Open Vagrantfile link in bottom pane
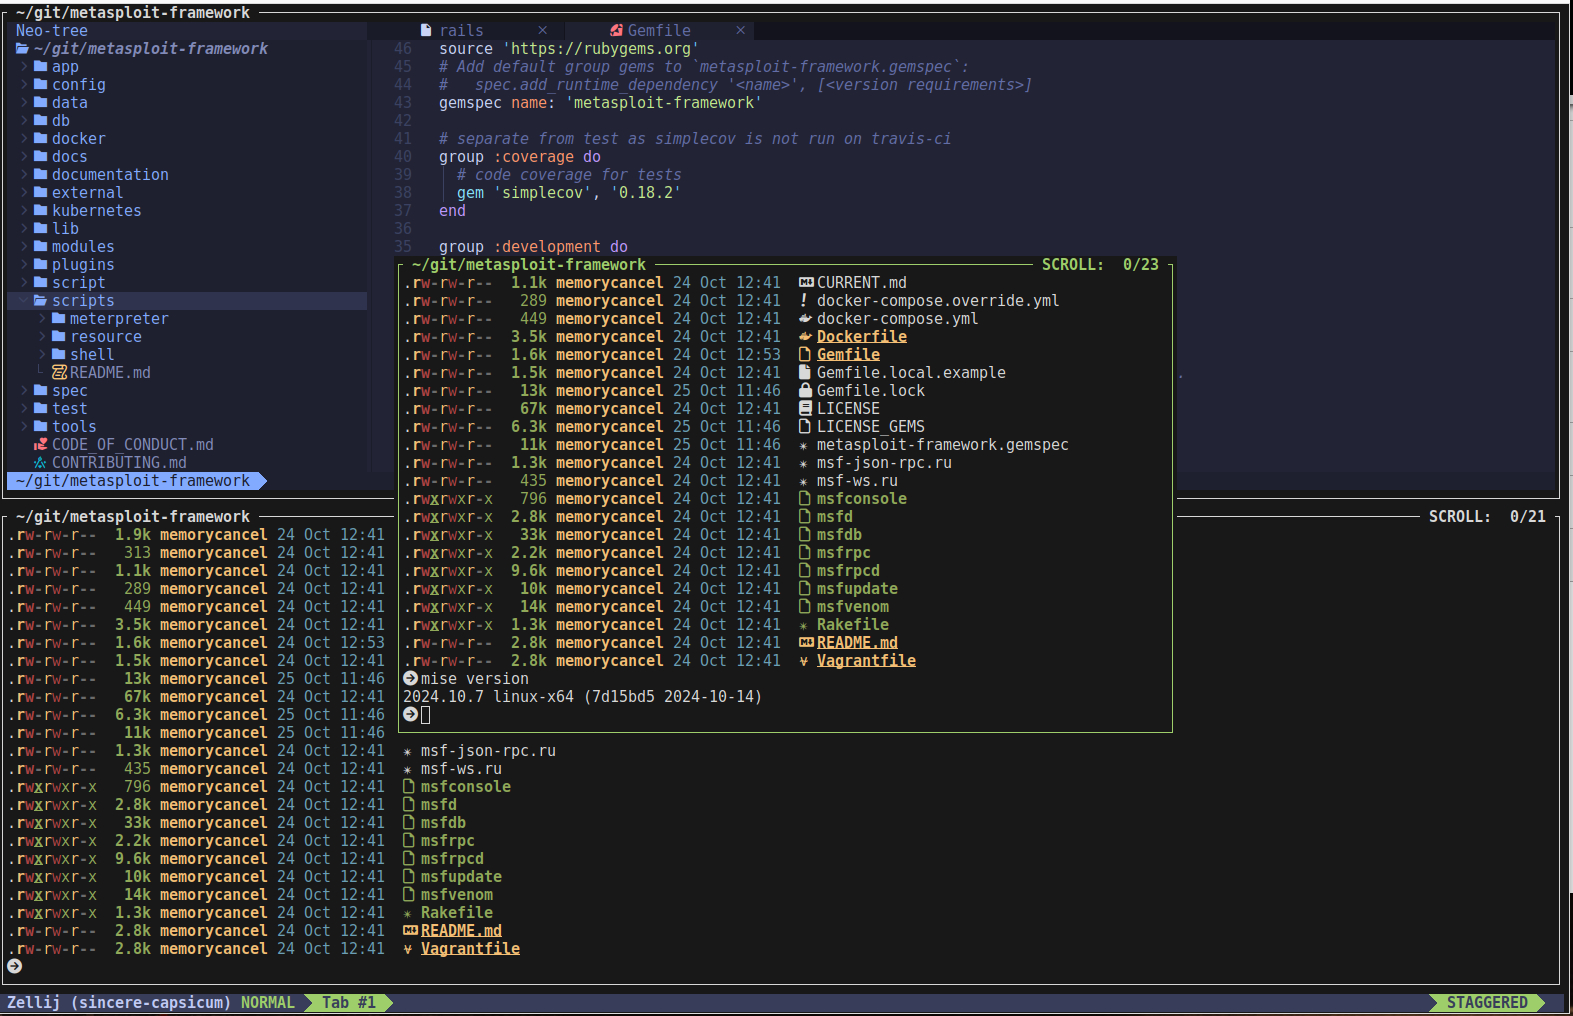1573x1016 pixels. pyautogui.click(x=470, y=949)
